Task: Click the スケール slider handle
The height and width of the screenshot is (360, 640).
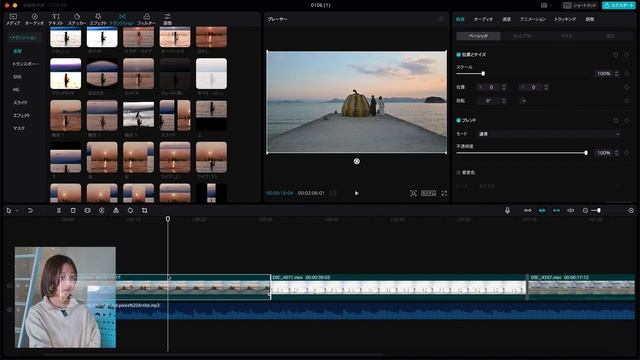Action: click(x=483, y=73)
